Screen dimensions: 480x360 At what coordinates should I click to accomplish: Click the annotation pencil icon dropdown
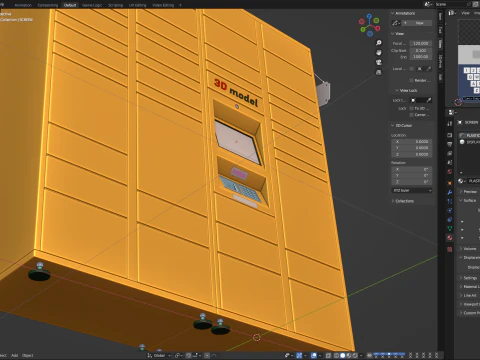[396, 23]
